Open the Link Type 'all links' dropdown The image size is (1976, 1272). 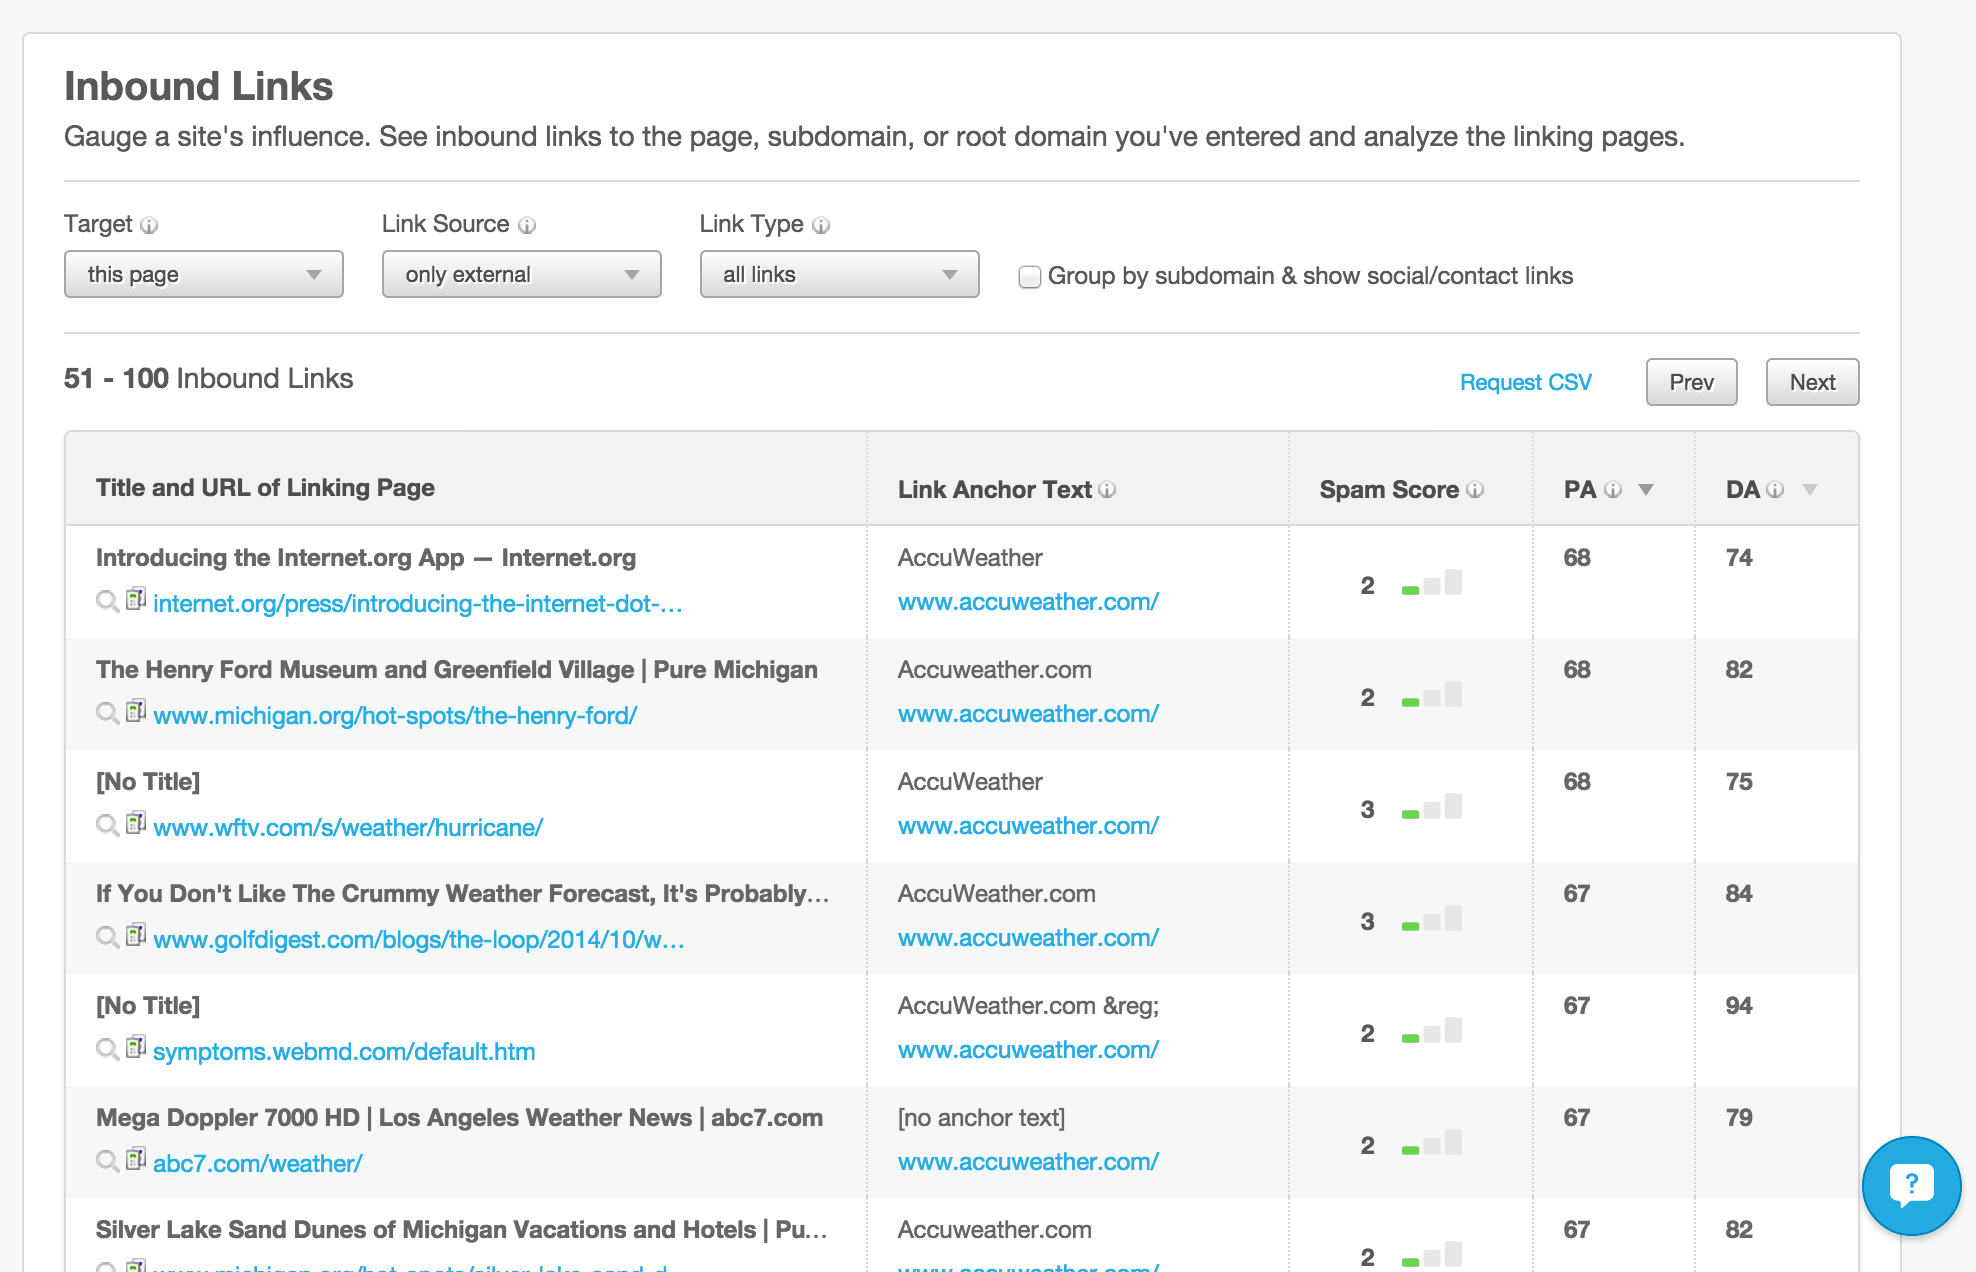click(x=838, y=274)
